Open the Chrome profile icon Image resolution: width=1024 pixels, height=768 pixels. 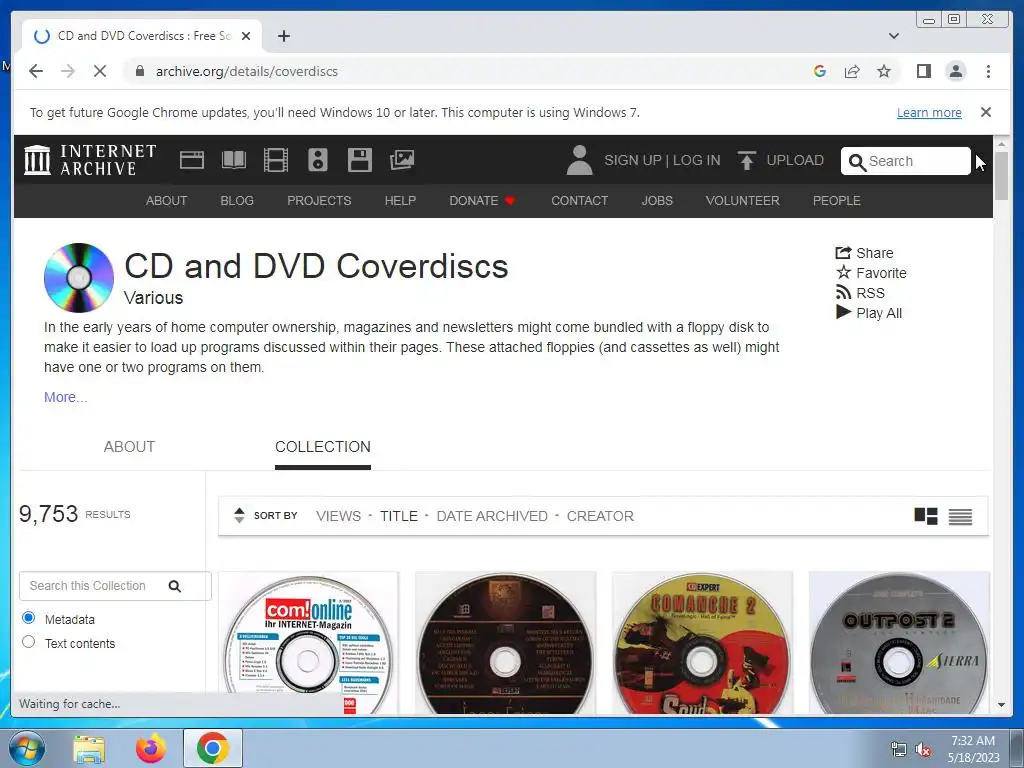955,71
